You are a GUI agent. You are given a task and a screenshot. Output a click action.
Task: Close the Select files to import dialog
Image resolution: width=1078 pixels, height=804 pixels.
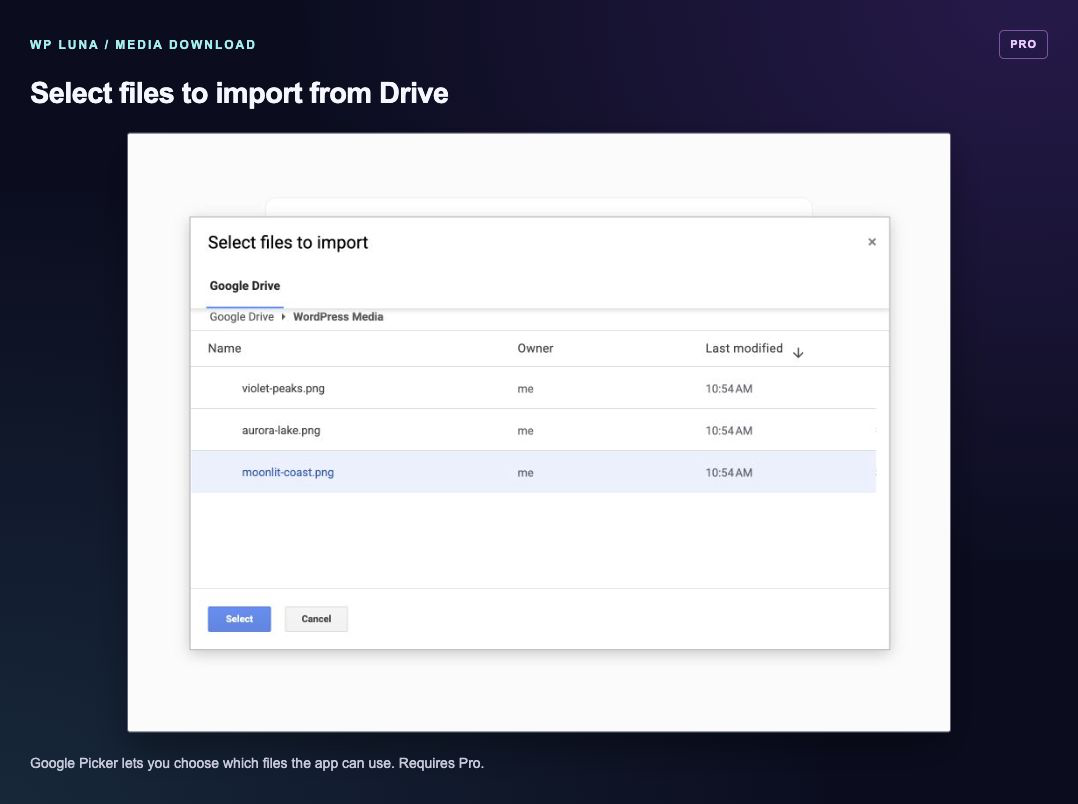872,241
